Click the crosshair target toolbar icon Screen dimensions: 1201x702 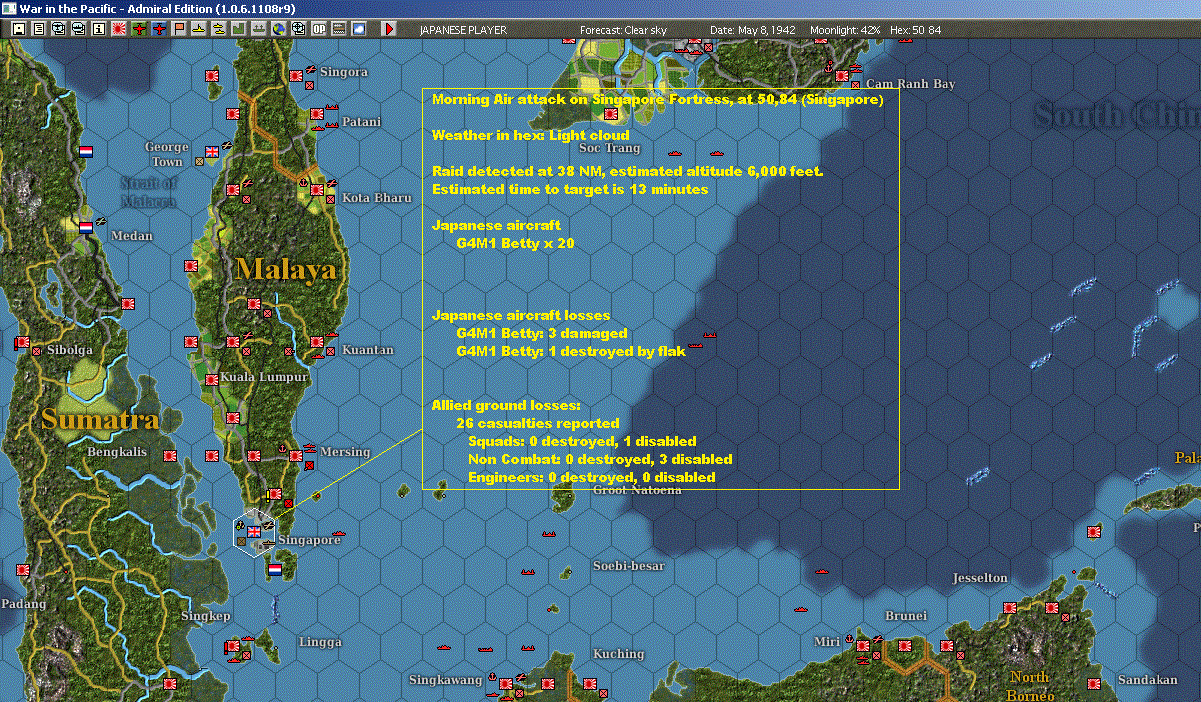pyautogui.click(x=298, y=30)
